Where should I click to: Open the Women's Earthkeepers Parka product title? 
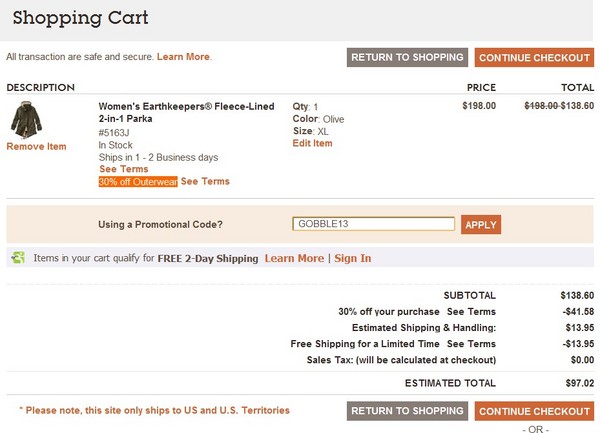(x=186, y=112)
